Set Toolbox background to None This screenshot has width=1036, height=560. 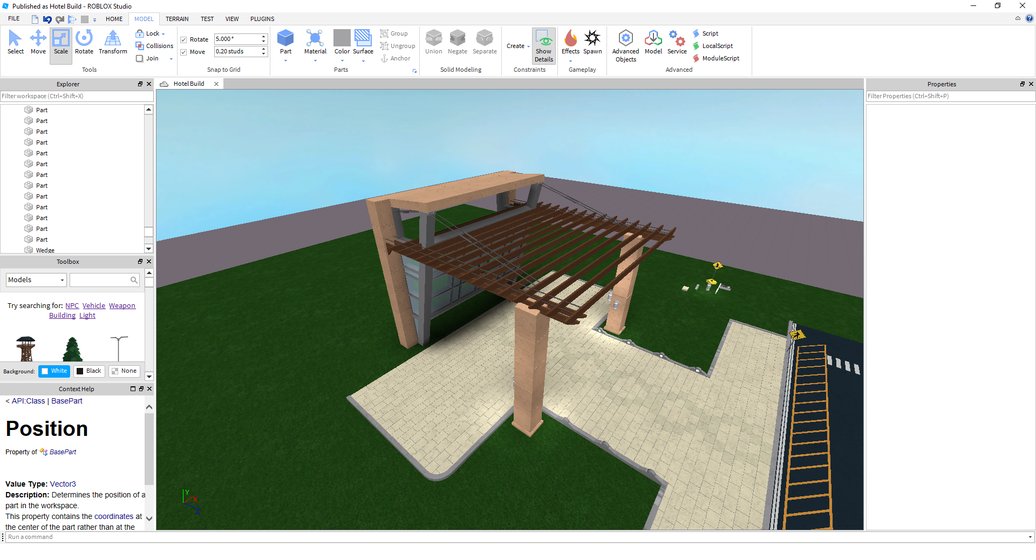tap(124, 371)
